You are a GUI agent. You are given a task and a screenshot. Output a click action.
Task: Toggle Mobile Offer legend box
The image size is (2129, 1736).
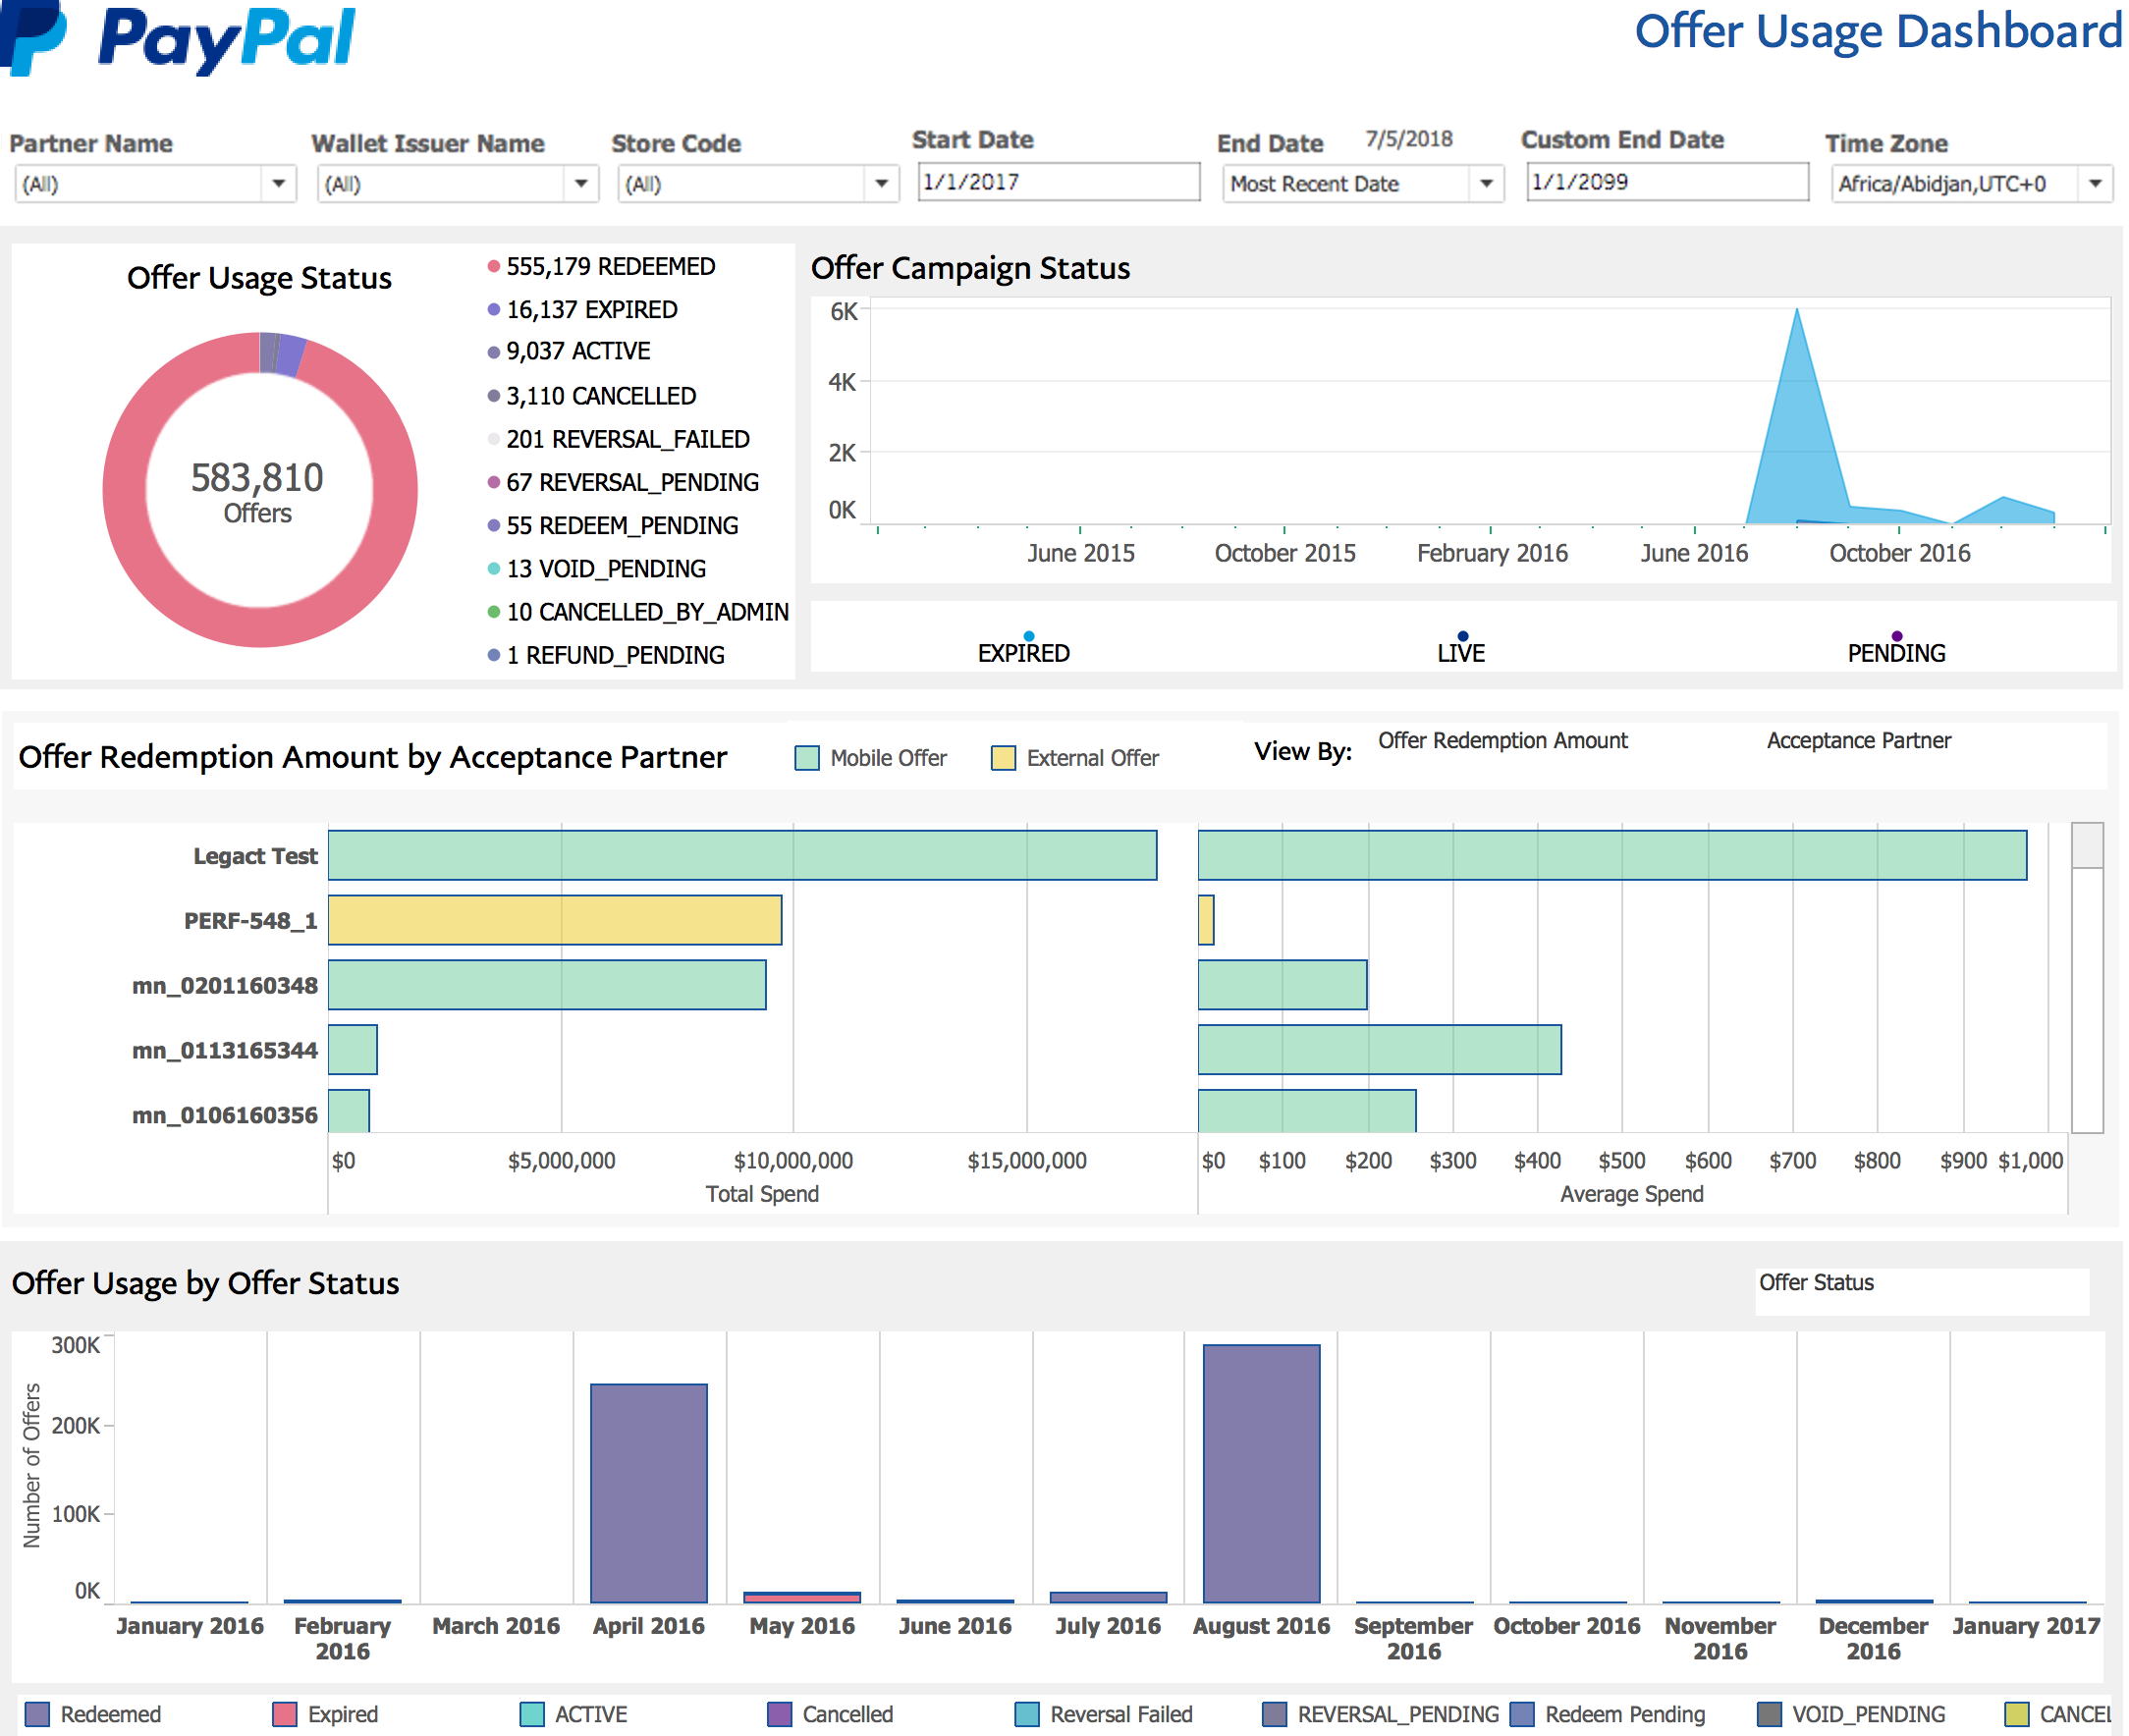coord(806,758)
